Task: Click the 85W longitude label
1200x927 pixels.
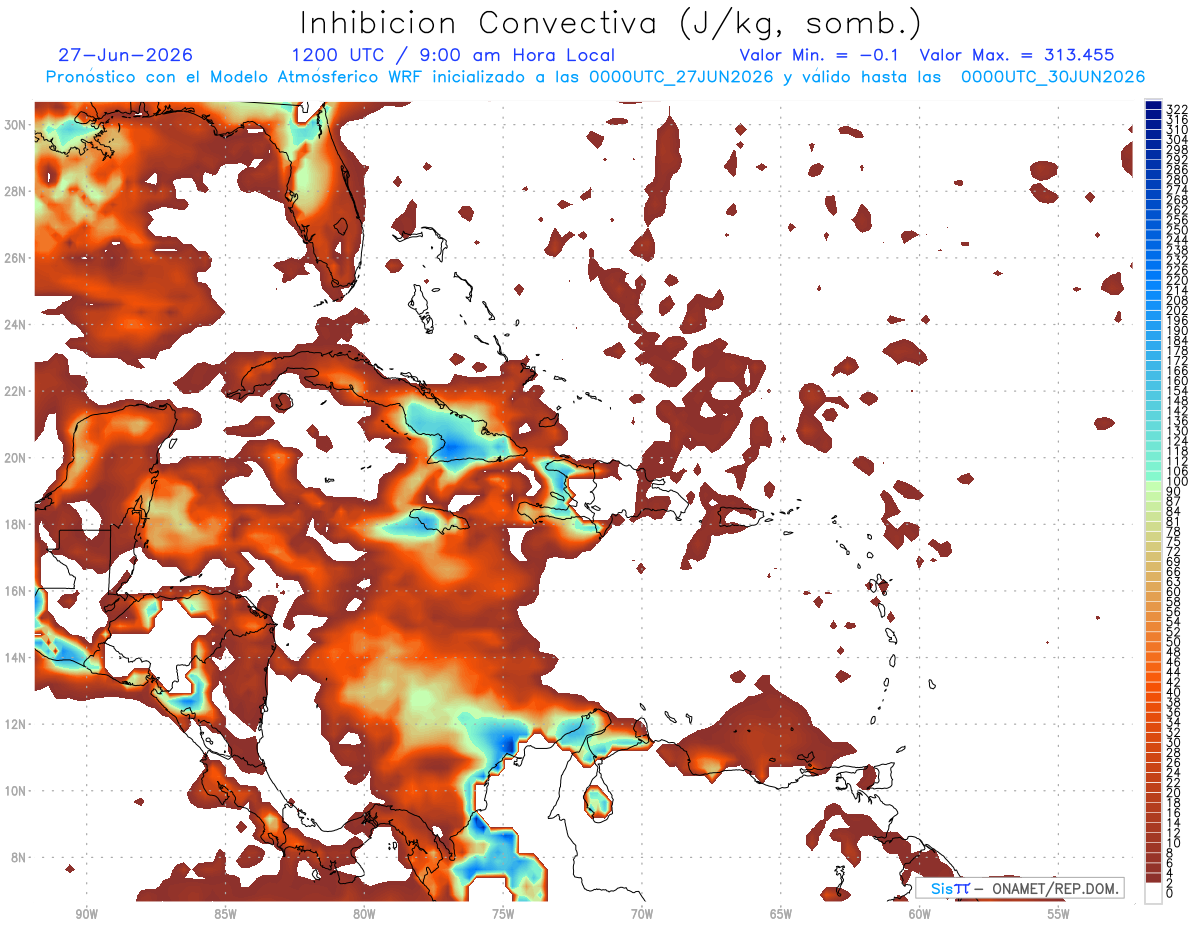Action: coord(225,914)
